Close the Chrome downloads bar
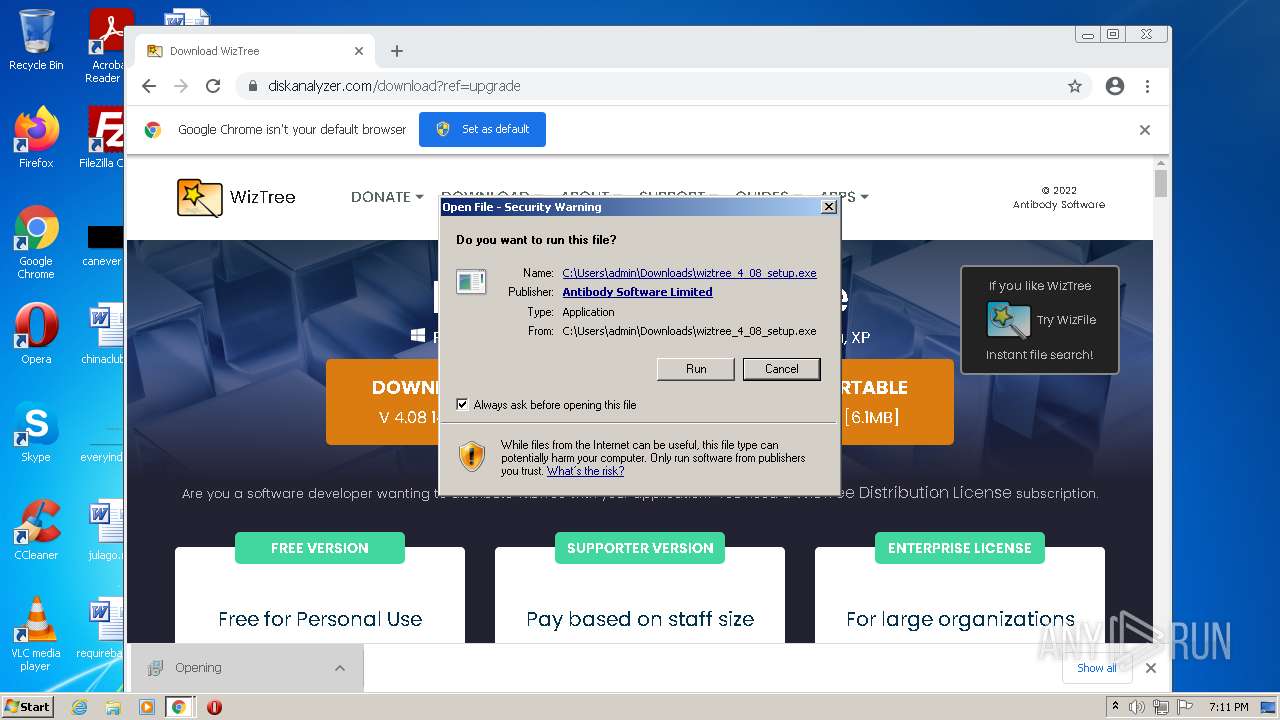 [x=1151, y=668]
